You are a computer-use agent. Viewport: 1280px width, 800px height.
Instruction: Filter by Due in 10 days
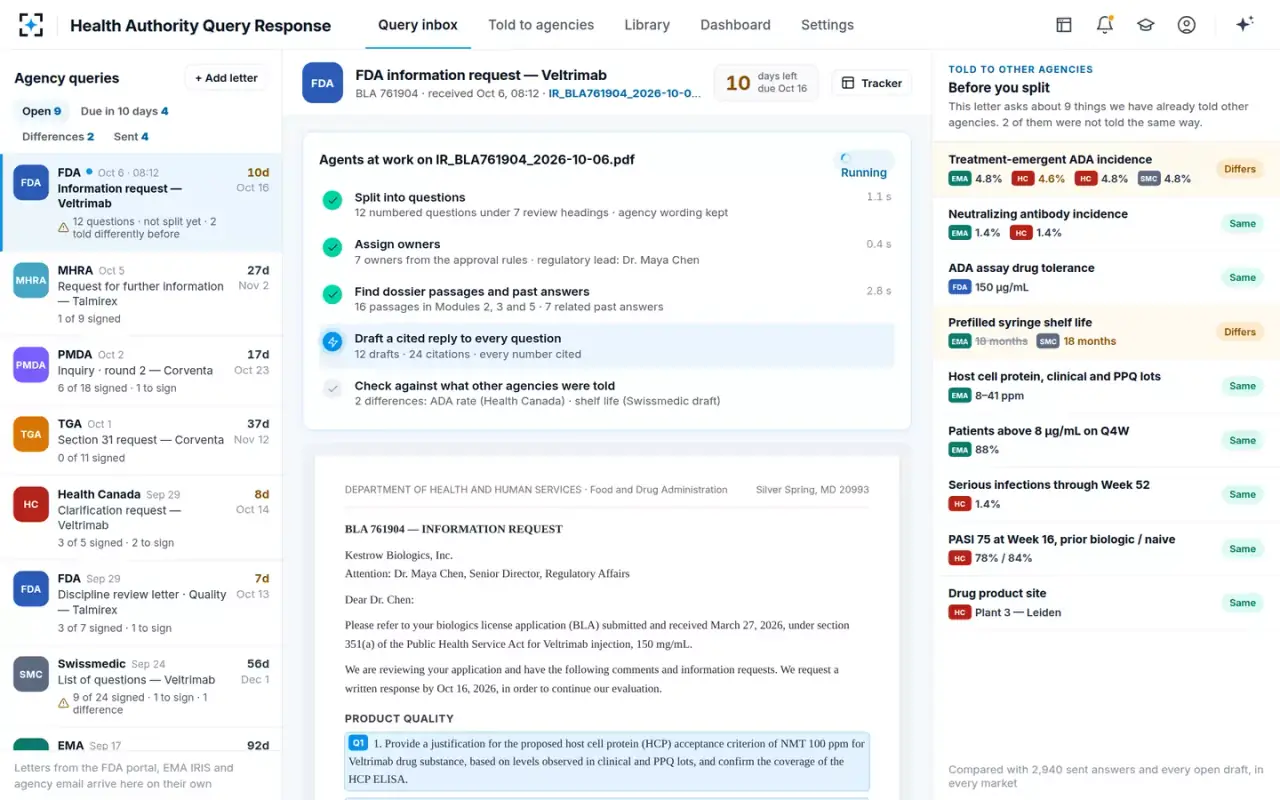click(x=124, y=111)
